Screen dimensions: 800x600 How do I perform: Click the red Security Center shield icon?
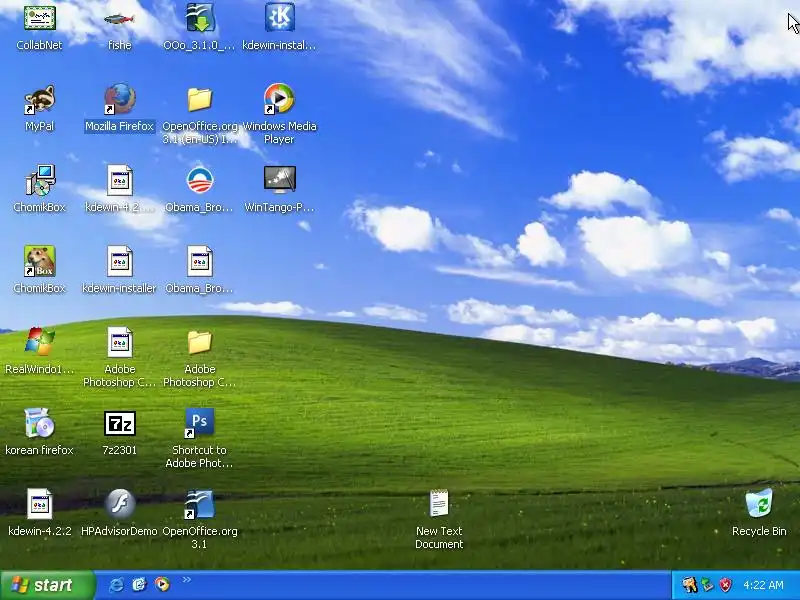725,585
